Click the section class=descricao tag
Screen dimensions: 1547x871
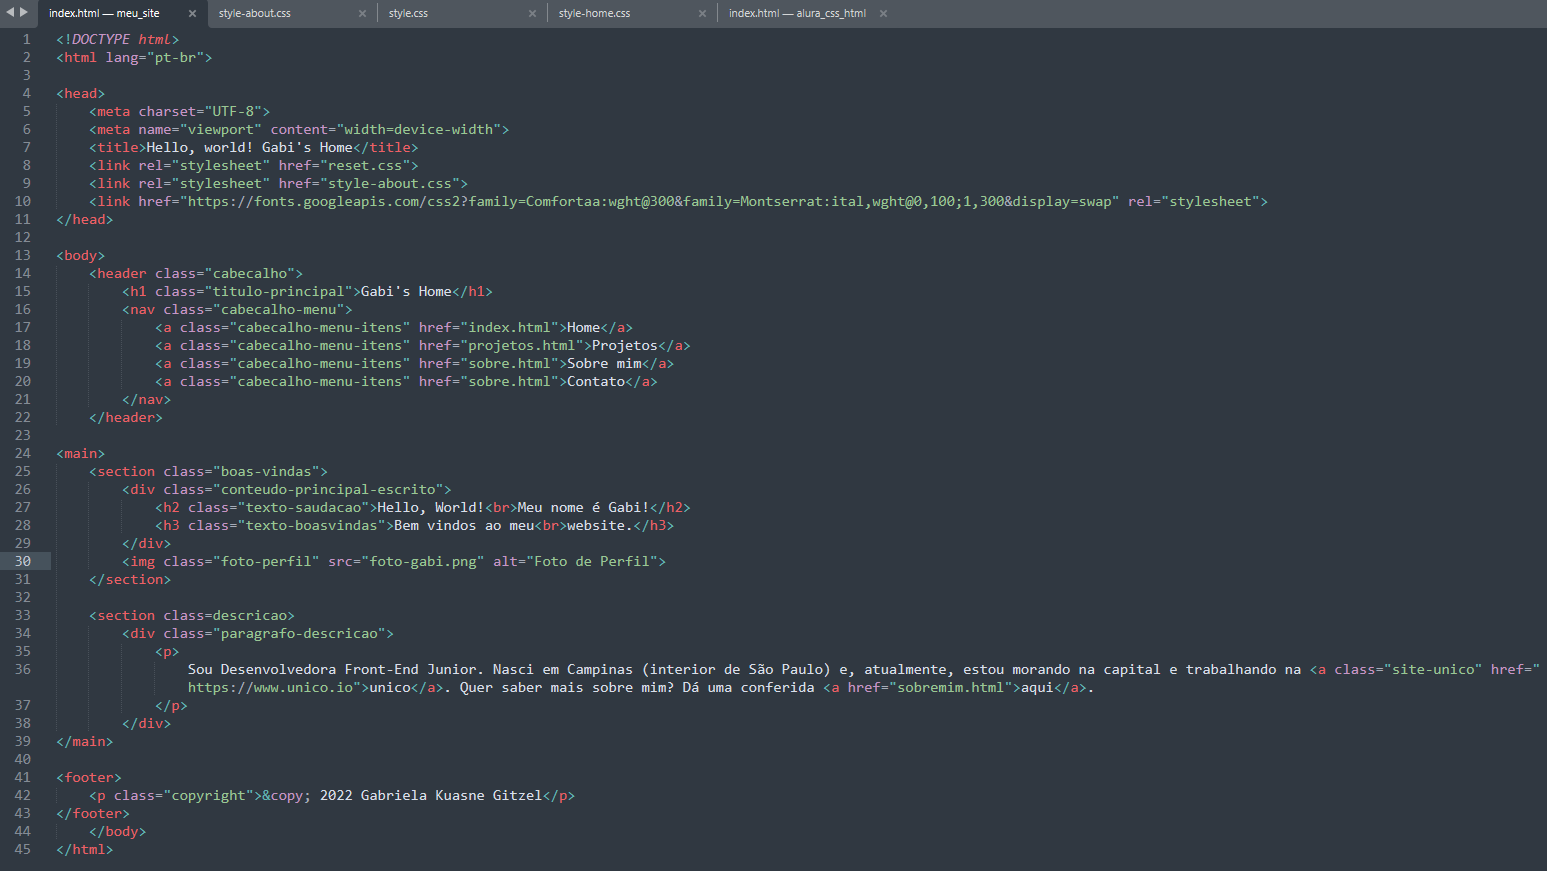tap(192, 615)
